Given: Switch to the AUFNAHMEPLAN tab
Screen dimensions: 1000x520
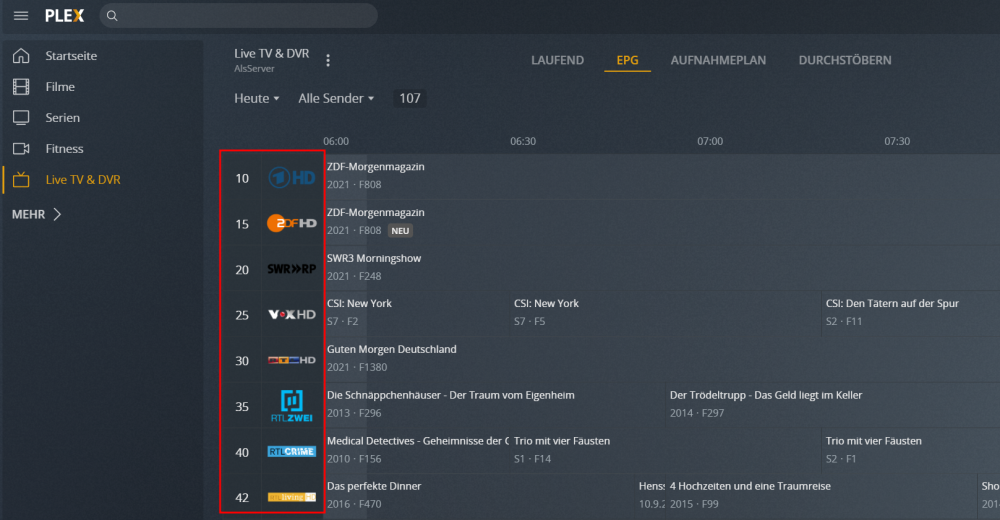Looking at the screenshot, I should tap(718, 61).
